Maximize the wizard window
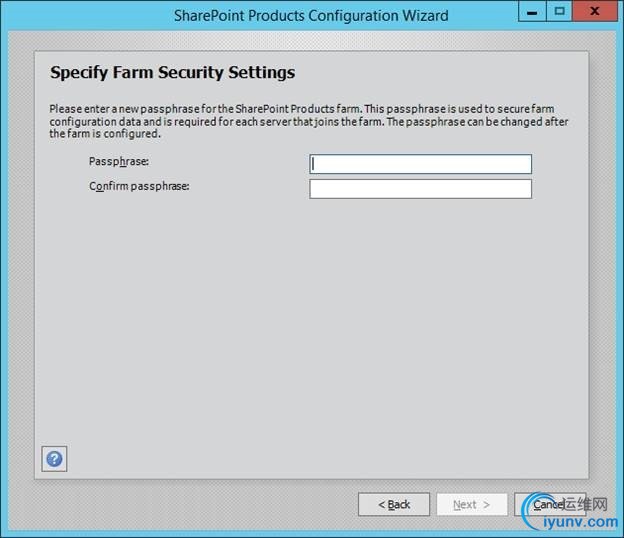 559,11
